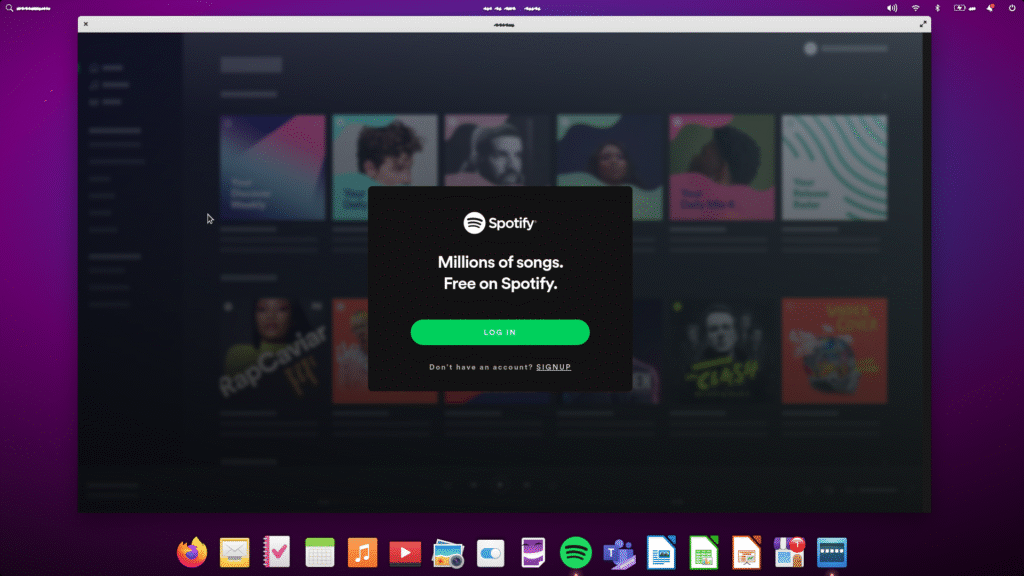Open System Settings toggle icon in the dock
This screenshot has height=576, width=1024.
click(490, 552)
